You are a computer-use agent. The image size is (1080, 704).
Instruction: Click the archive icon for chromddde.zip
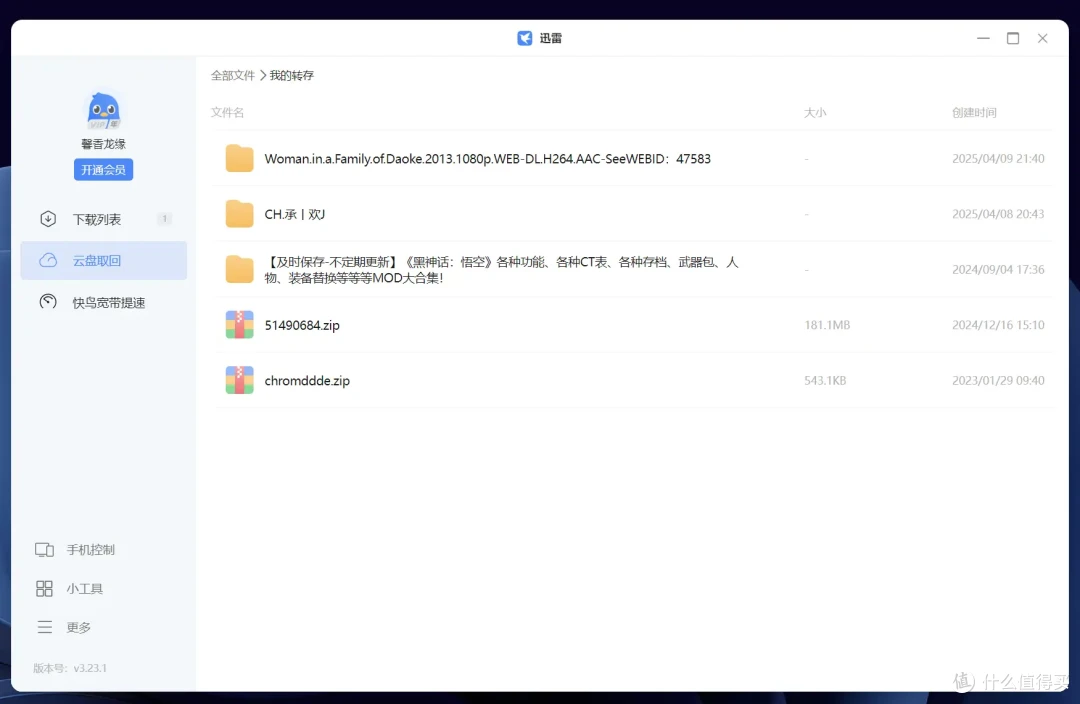pos(240,380)
